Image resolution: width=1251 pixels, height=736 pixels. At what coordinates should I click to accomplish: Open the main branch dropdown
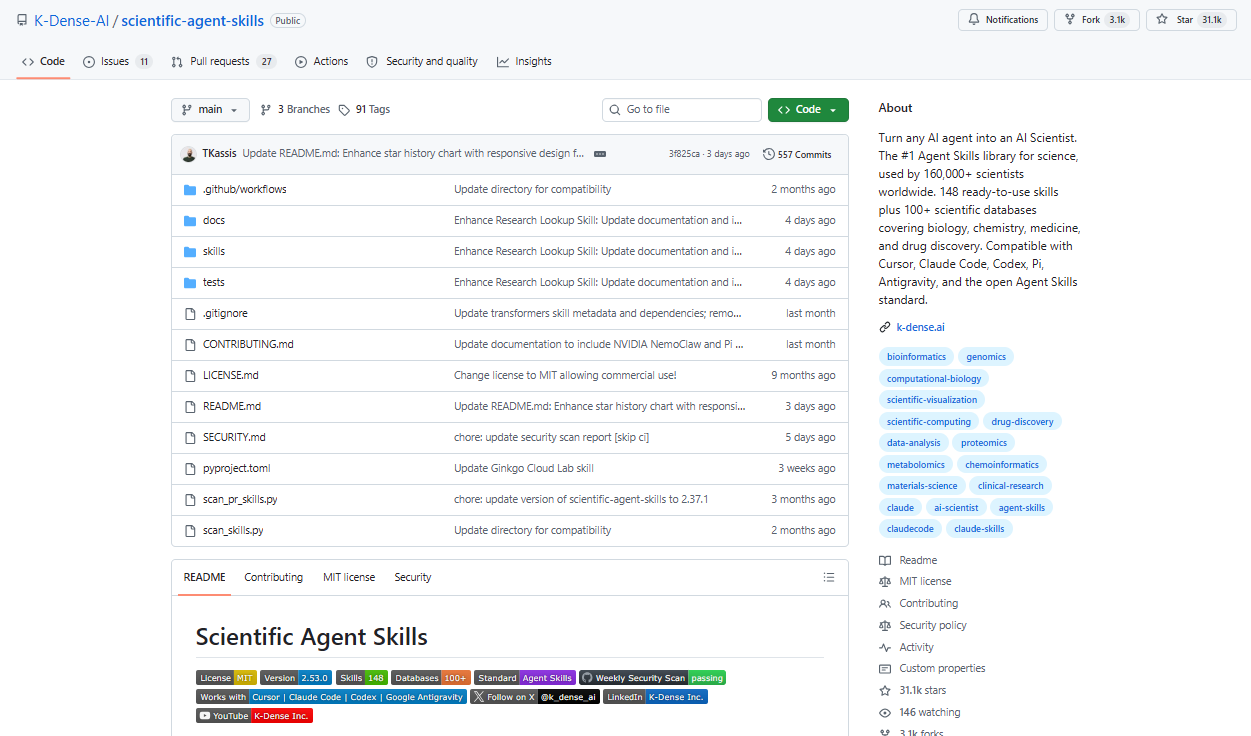coord(210,110)
